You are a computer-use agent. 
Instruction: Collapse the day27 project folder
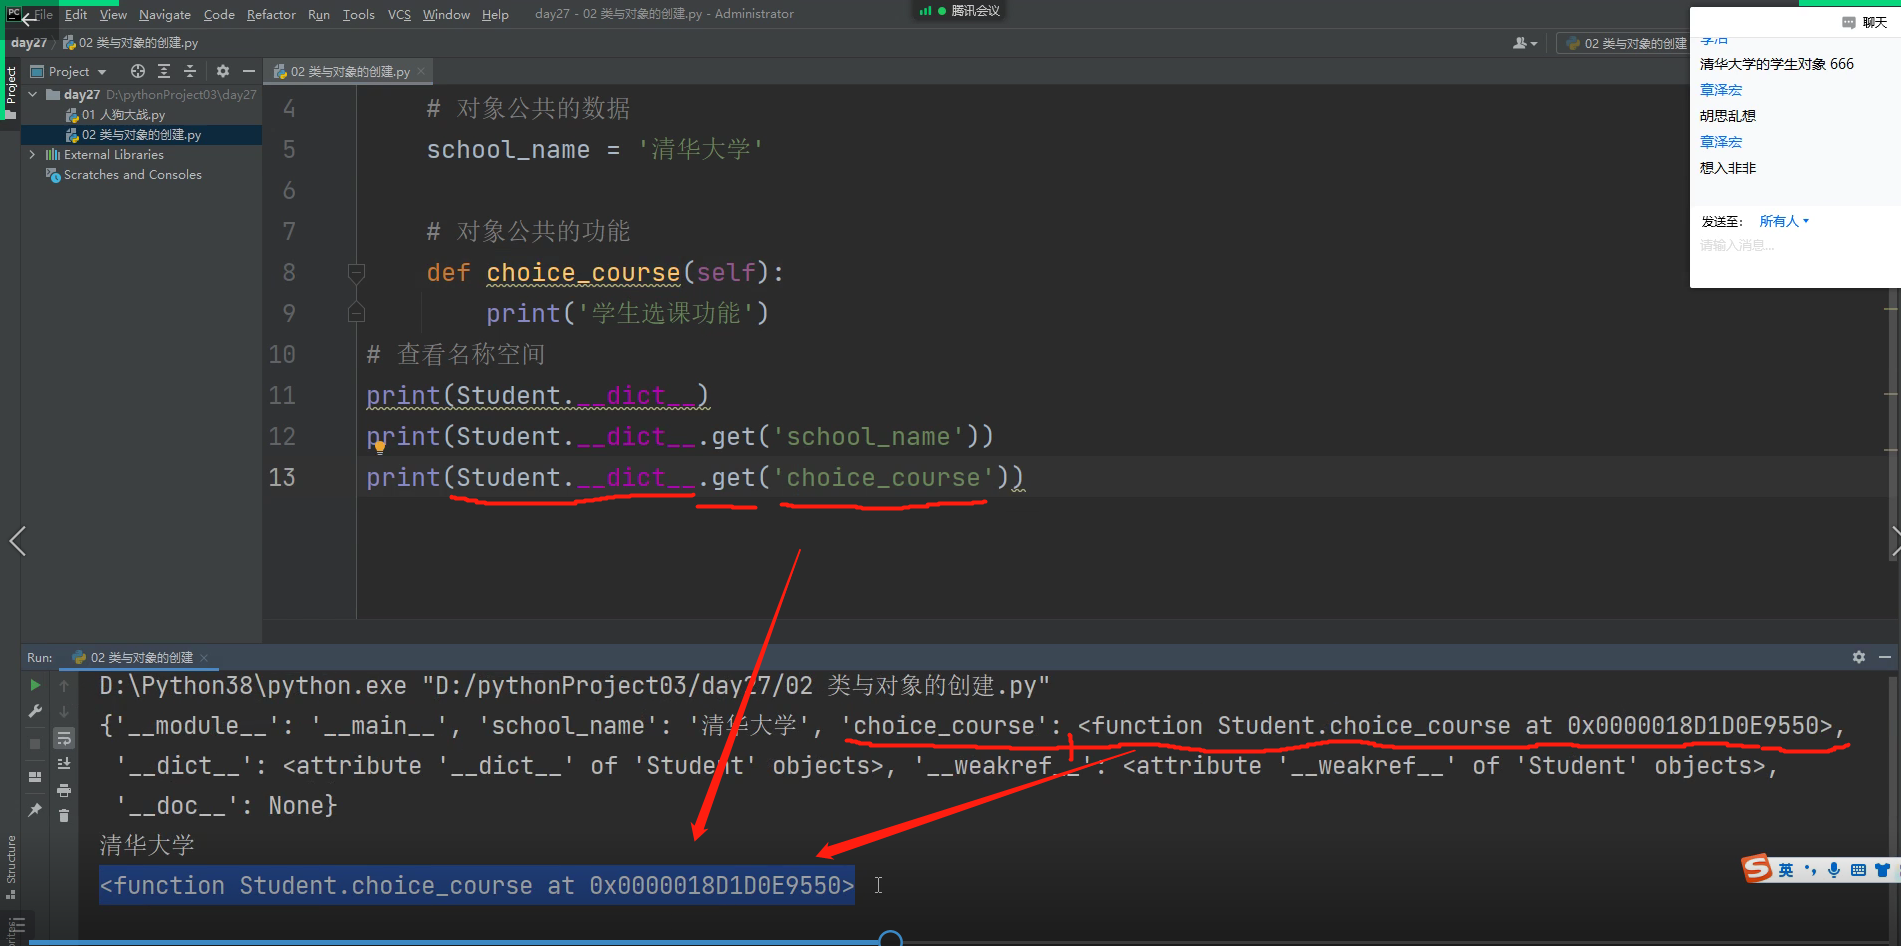33,94
